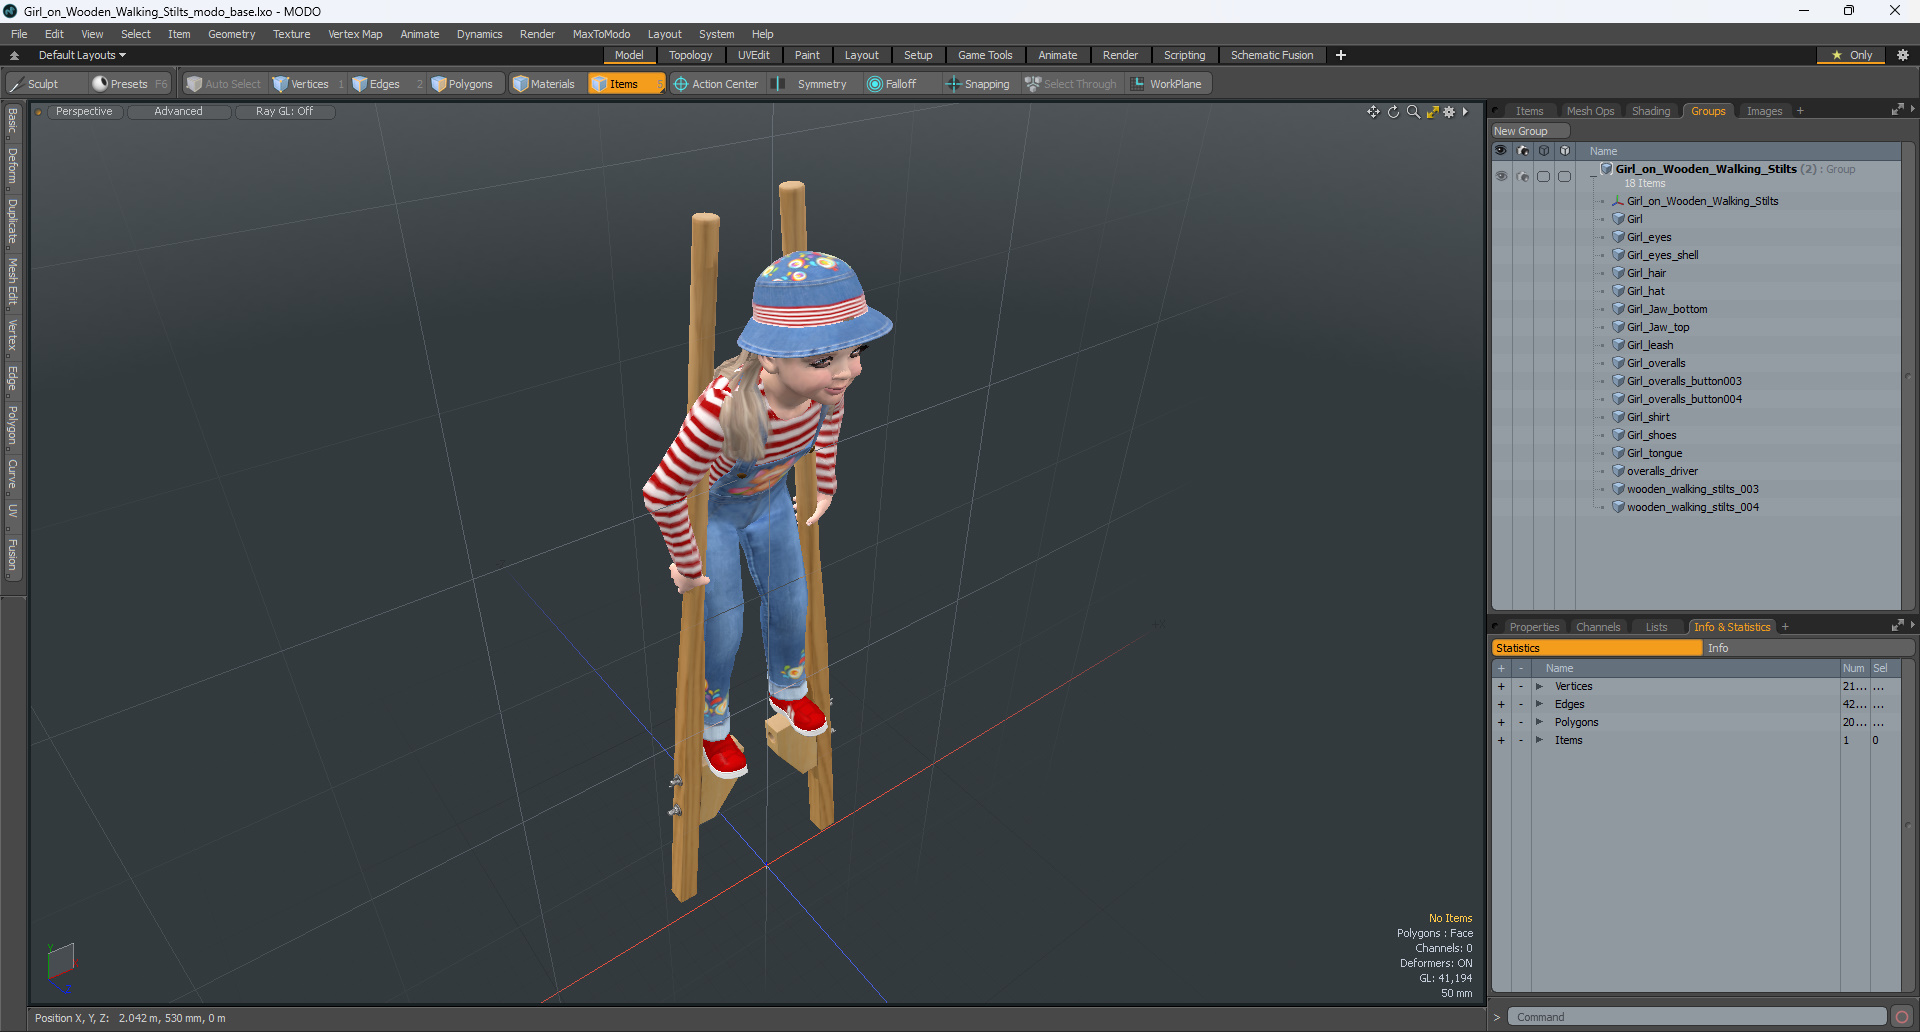The image size is (1920, 1032).
Task: Expand the Polygons statistics row
Action: point(1539,723)
